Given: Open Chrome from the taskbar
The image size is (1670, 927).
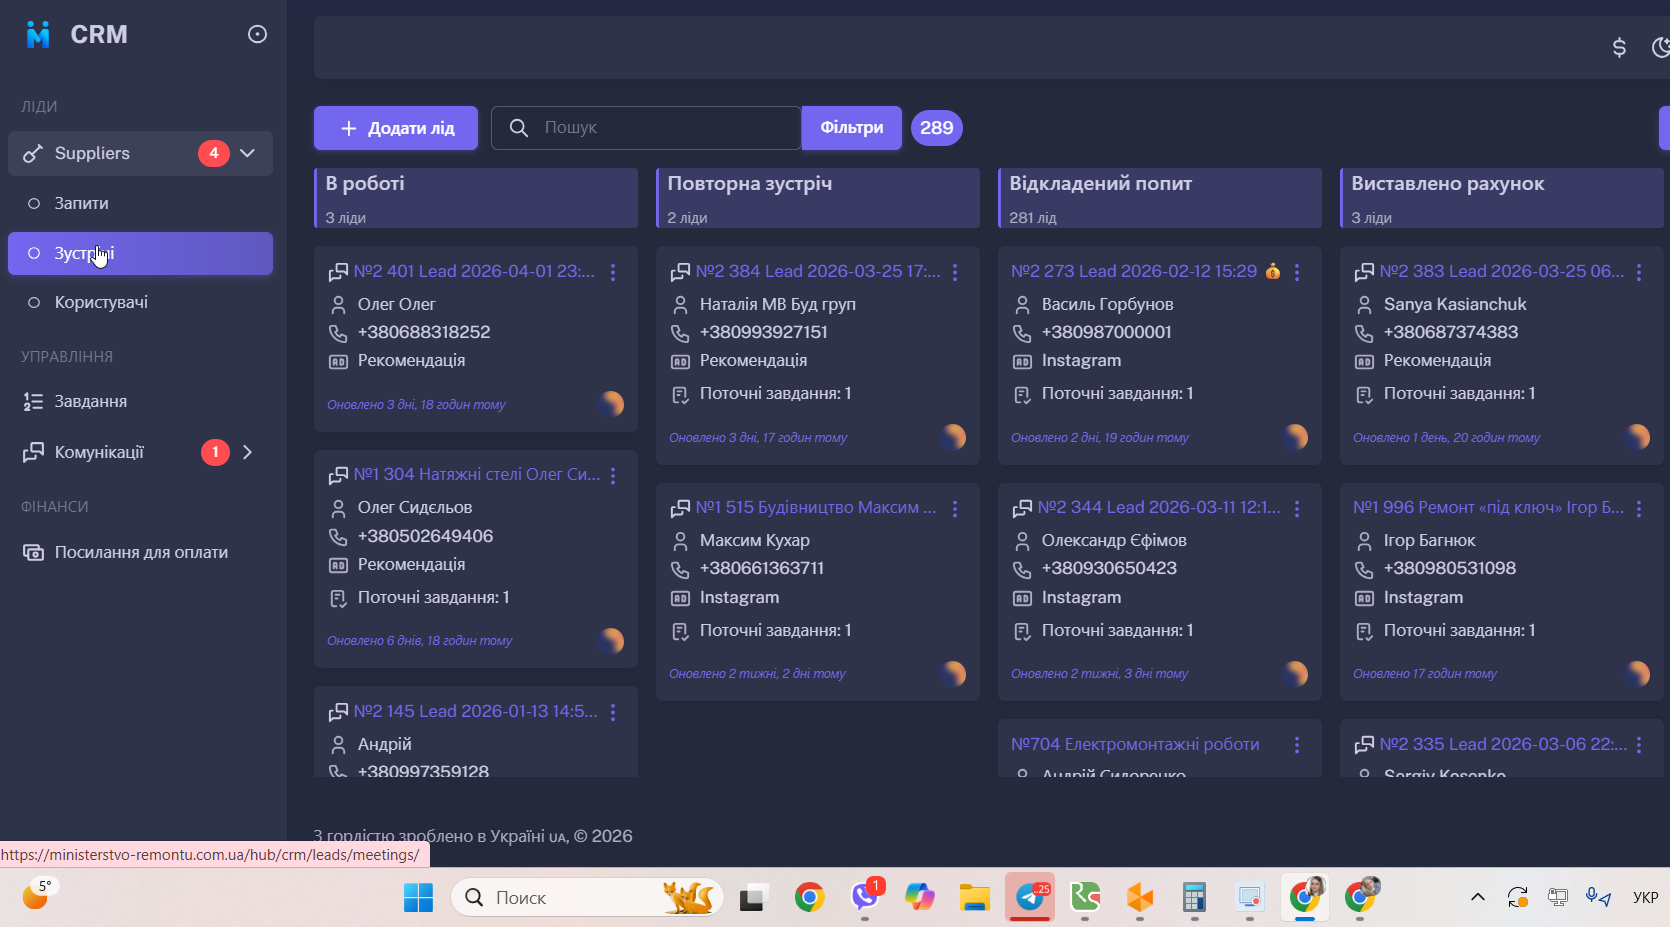Looking at the screenshot, I should pyautogui.click(x=809, y=898).
